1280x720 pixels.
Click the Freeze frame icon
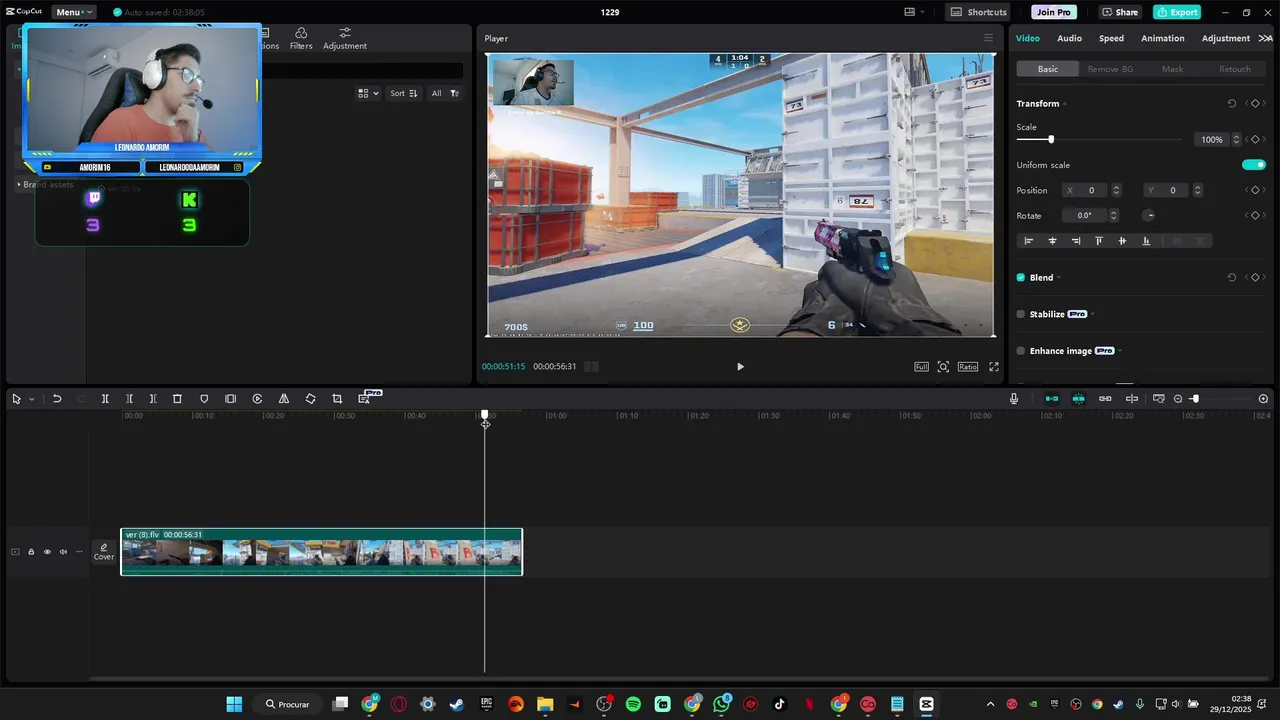click(231, 399)
